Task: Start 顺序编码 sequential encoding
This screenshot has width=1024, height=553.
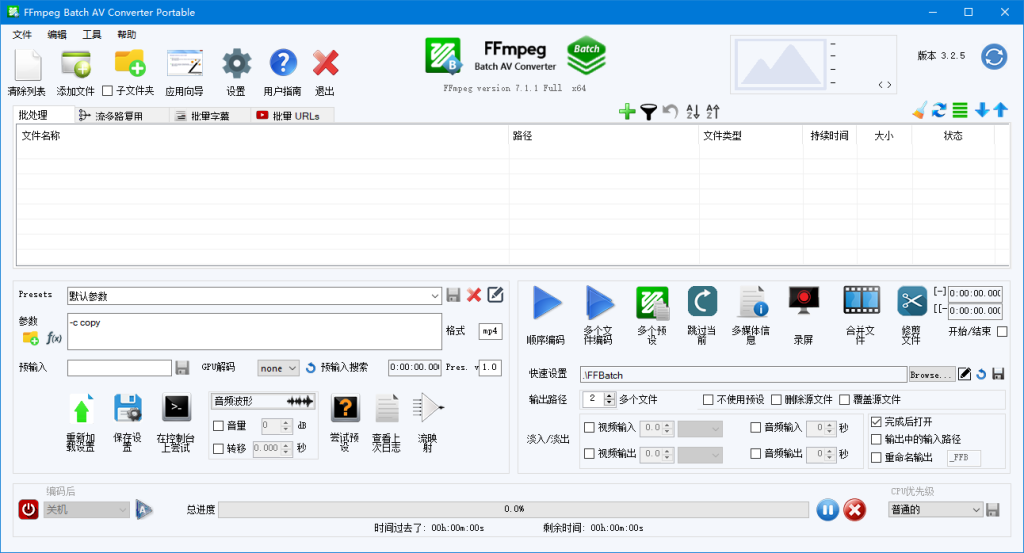Action: coord(546,303)
